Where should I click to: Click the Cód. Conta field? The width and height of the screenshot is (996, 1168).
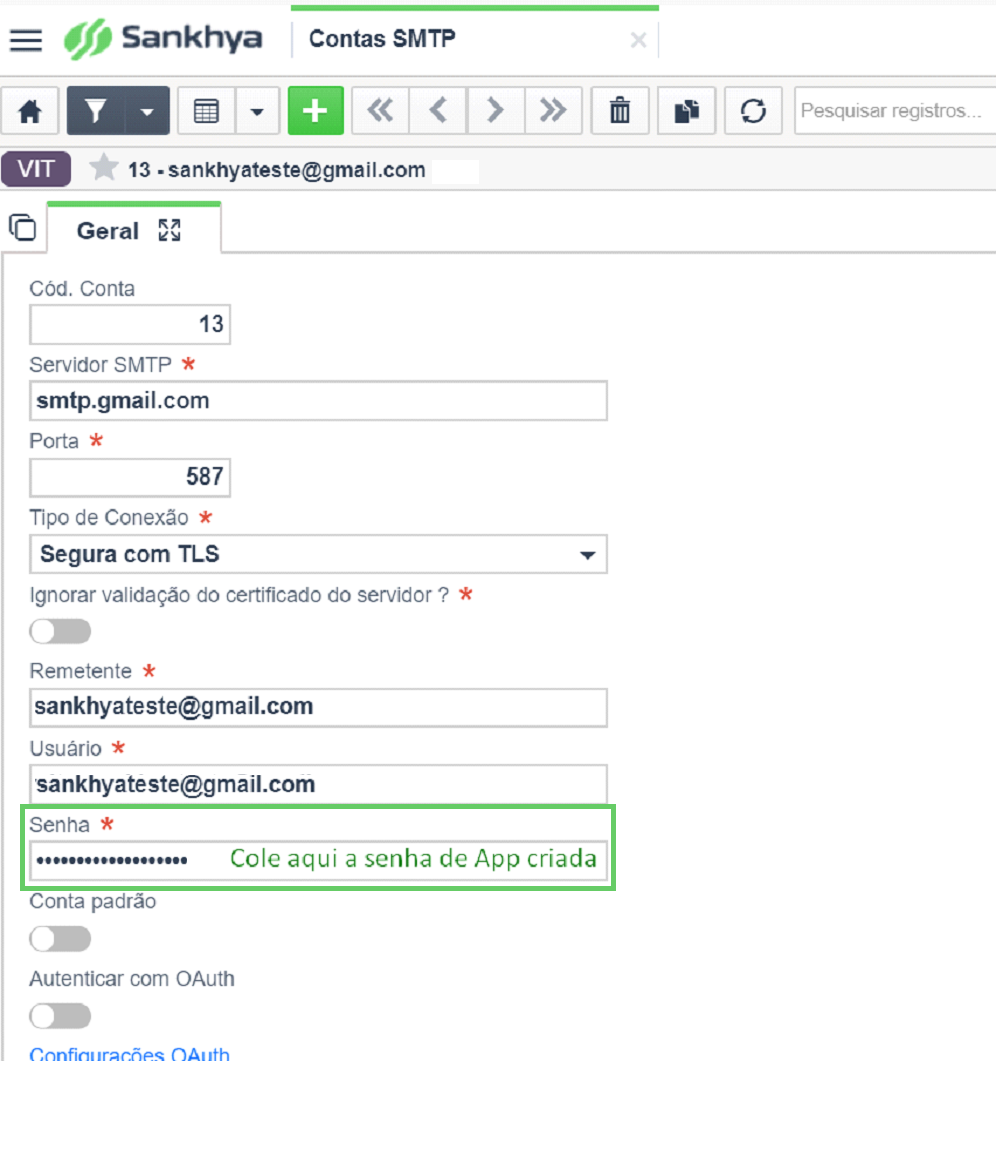point(130,324)
